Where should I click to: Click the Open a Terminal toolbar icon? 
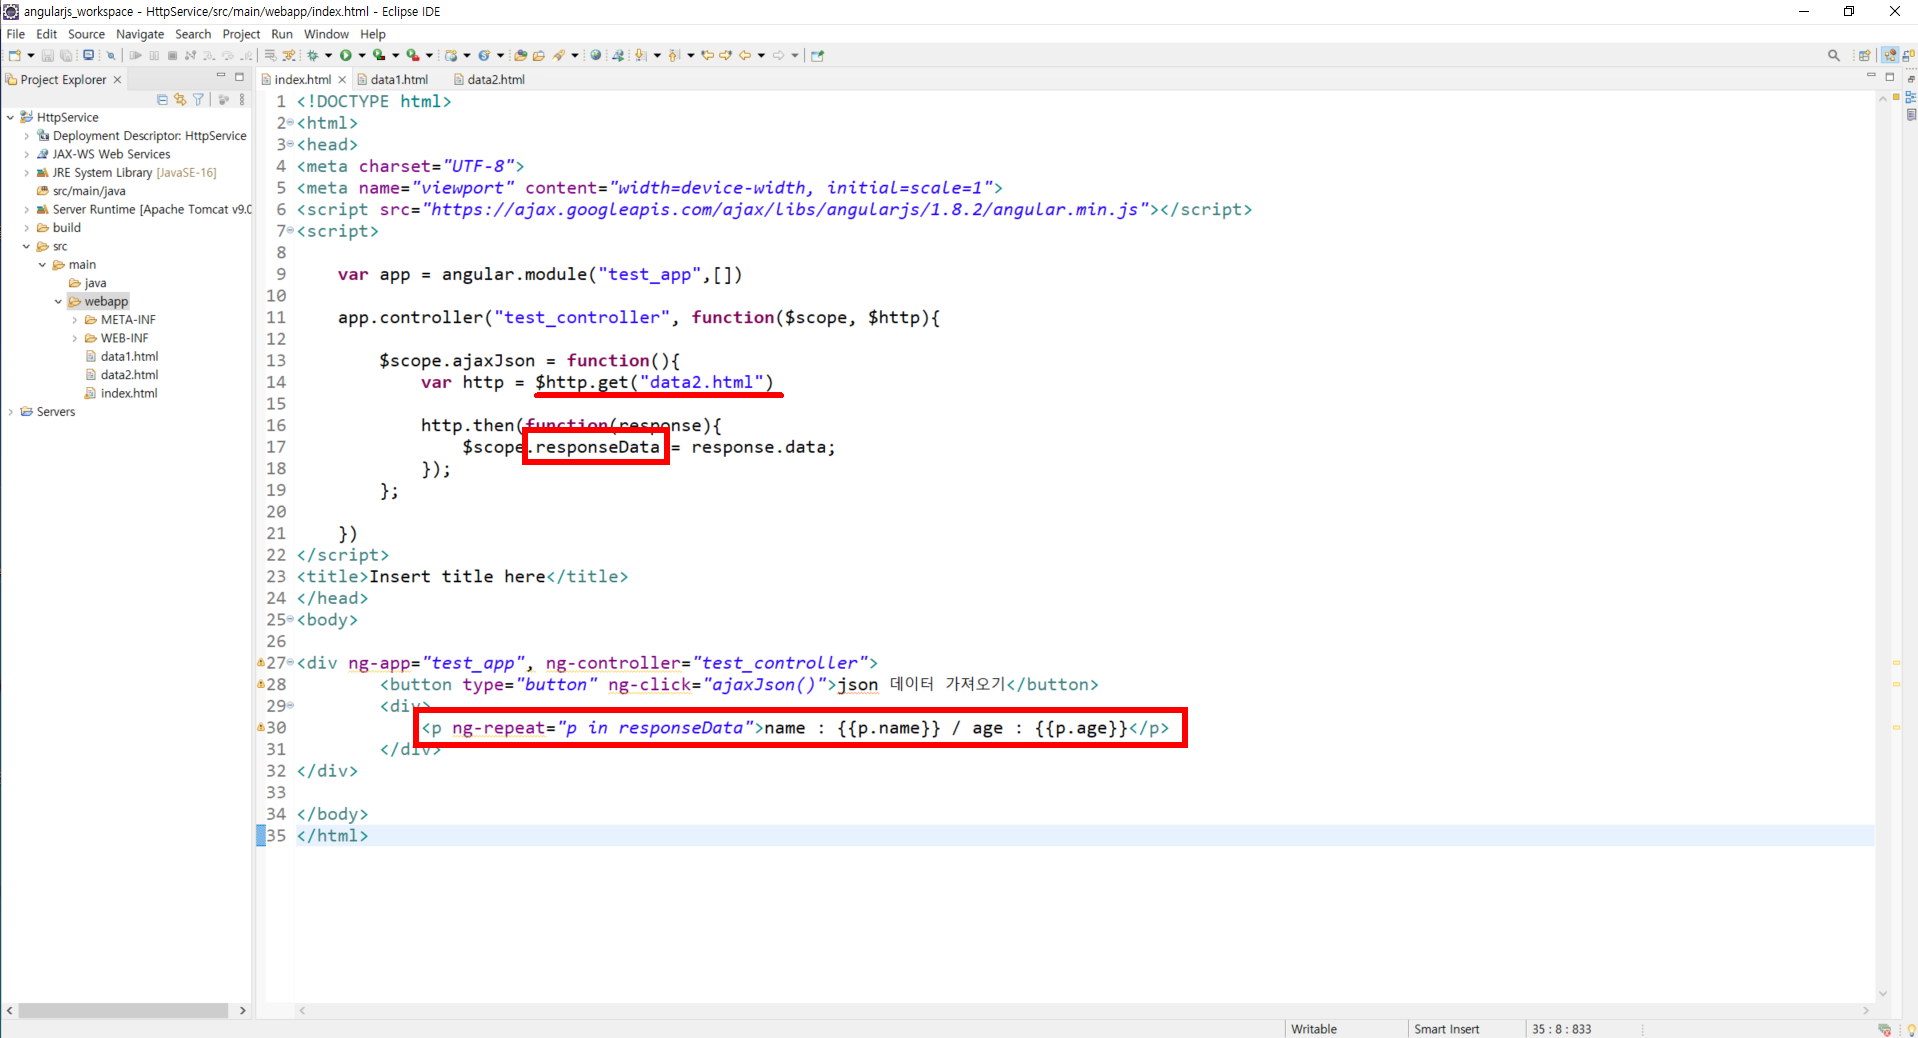pyautogui.click(x=88, y=55)
